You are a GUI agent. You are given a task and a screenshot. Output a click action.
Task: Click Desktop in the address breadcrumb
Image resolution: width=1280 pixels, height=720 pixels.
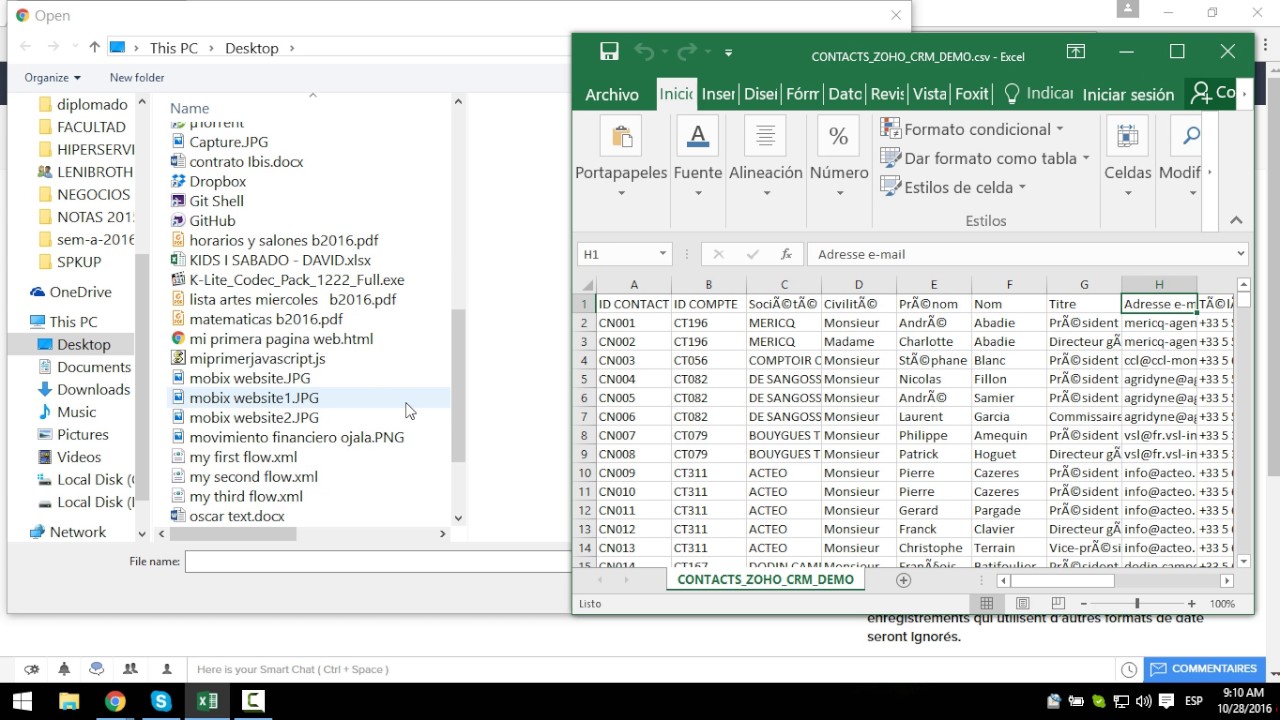click(251, 48)
